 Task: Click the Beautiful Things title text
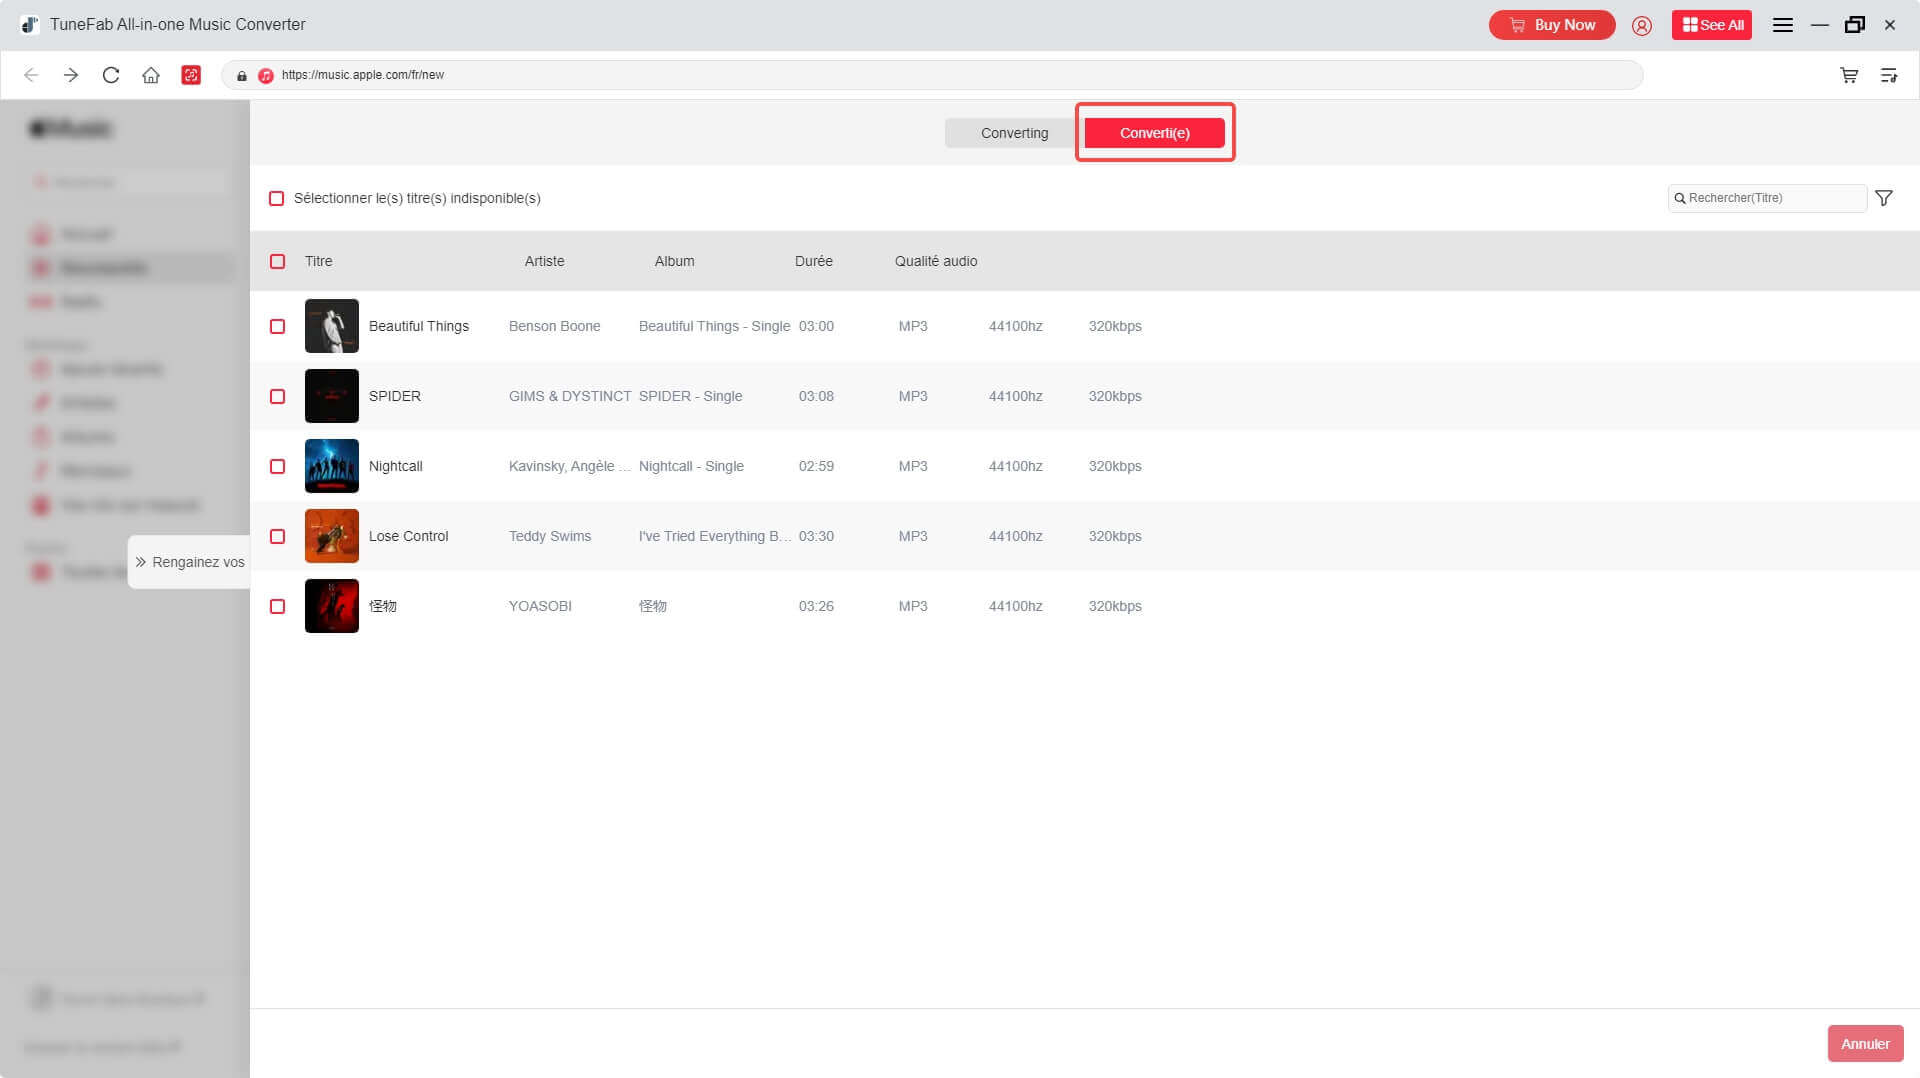pos(419,326)
